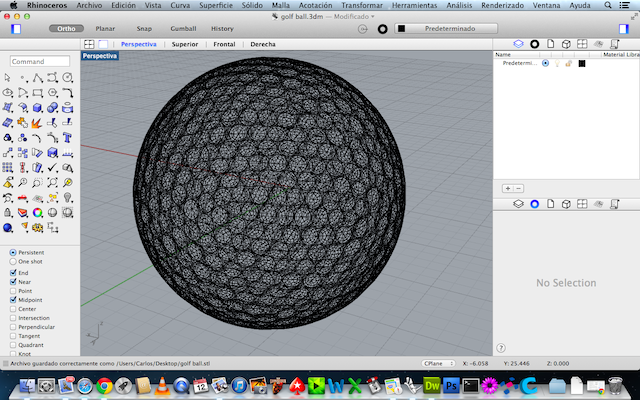Enable the Center object snap
Screen dimensions: 640x400
[13, 309]
